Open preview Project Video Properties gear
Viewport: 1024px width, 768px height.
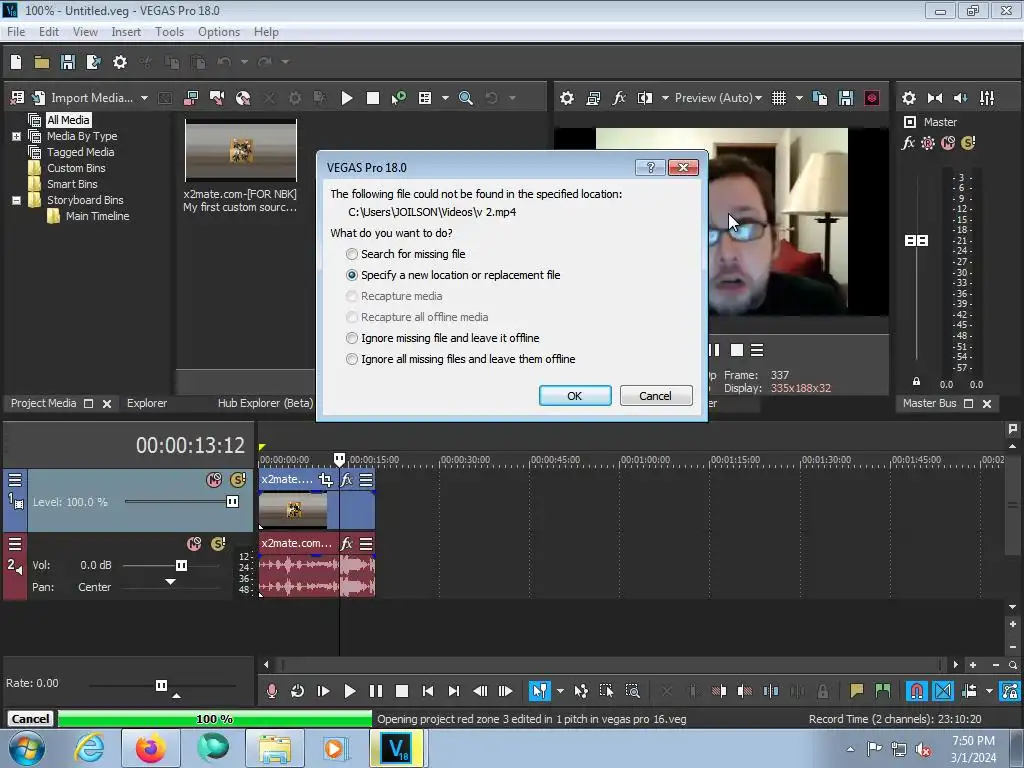pyautogui.click(x=567, y=98)
